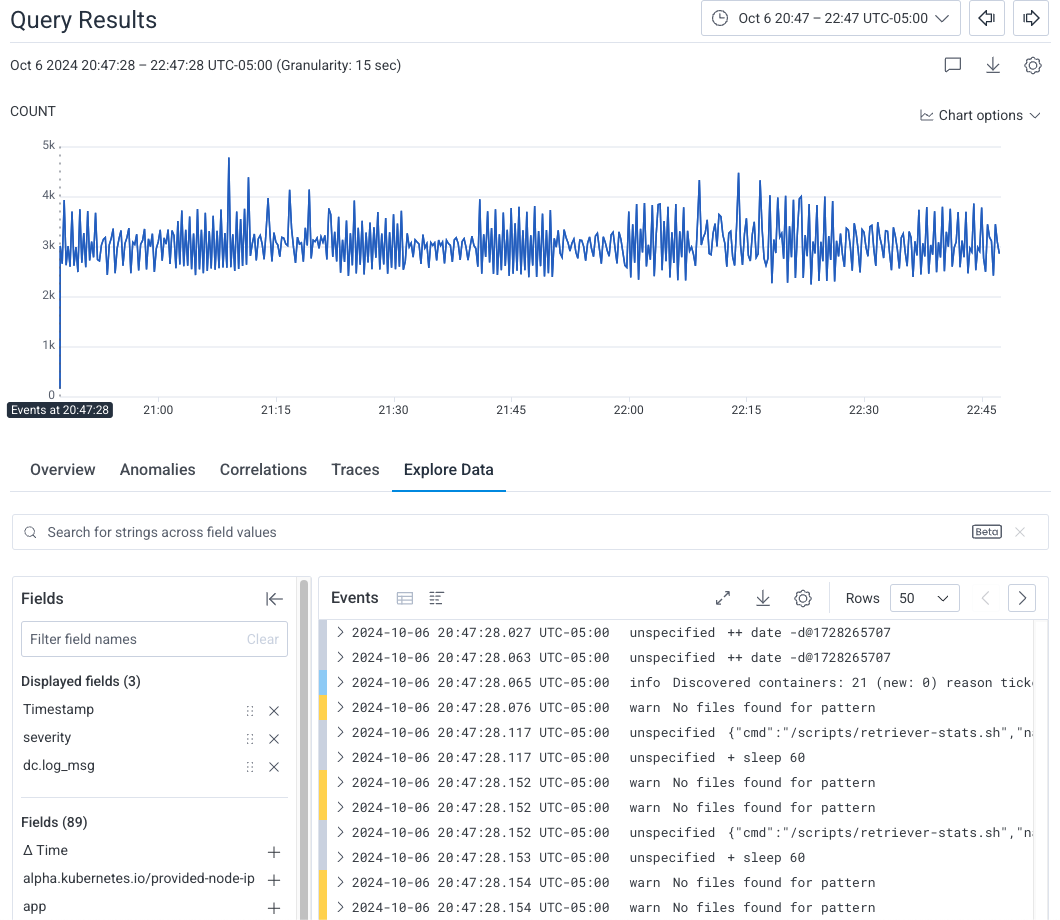1060x920 pixels.
Task: Expand the Events panel to fullscreen
Action: pyautogui.click(x=722, y=597)
